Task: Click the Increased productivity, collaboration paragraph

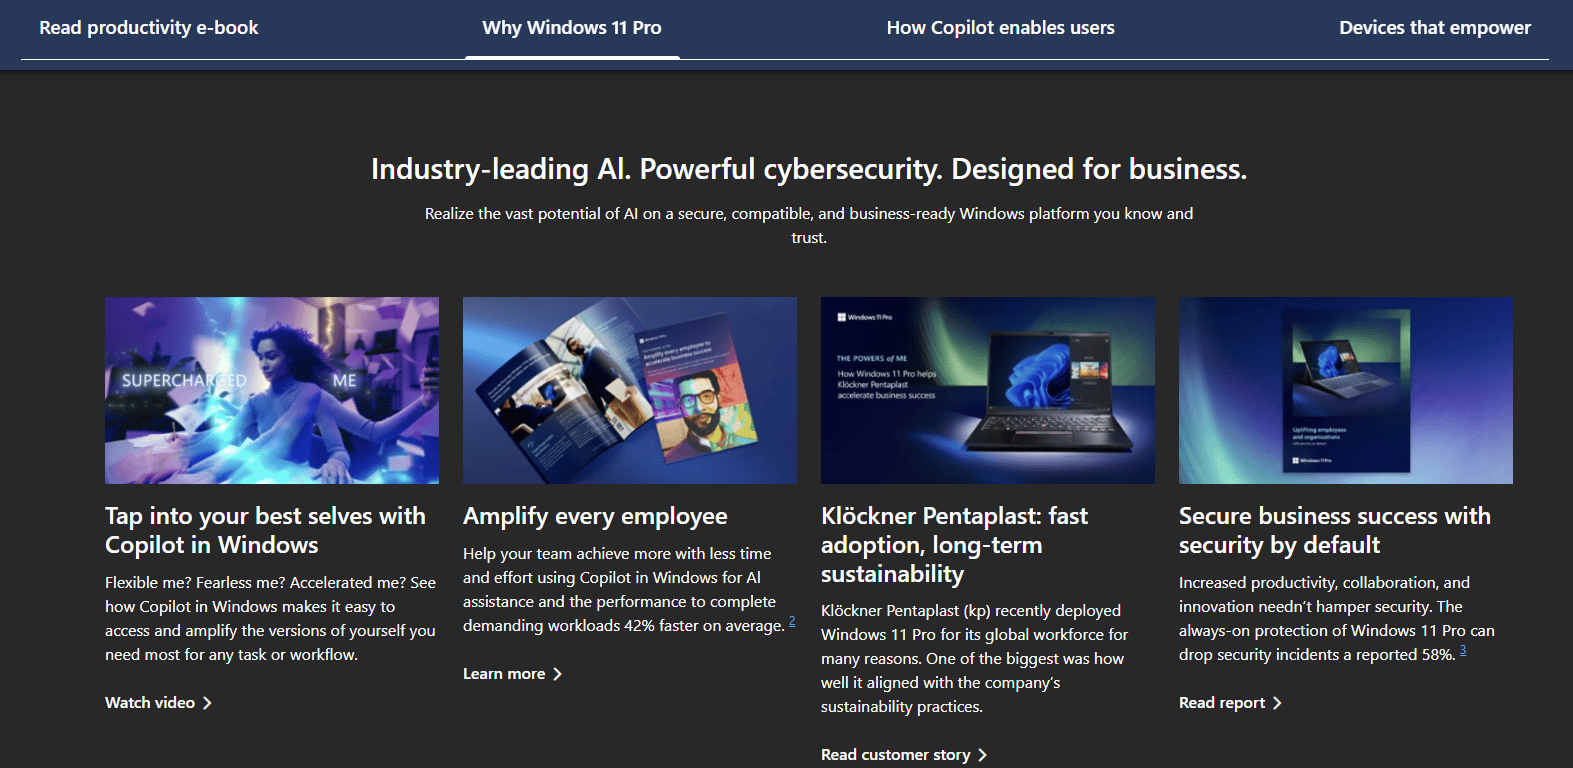Action: [x=1337, y=619]
